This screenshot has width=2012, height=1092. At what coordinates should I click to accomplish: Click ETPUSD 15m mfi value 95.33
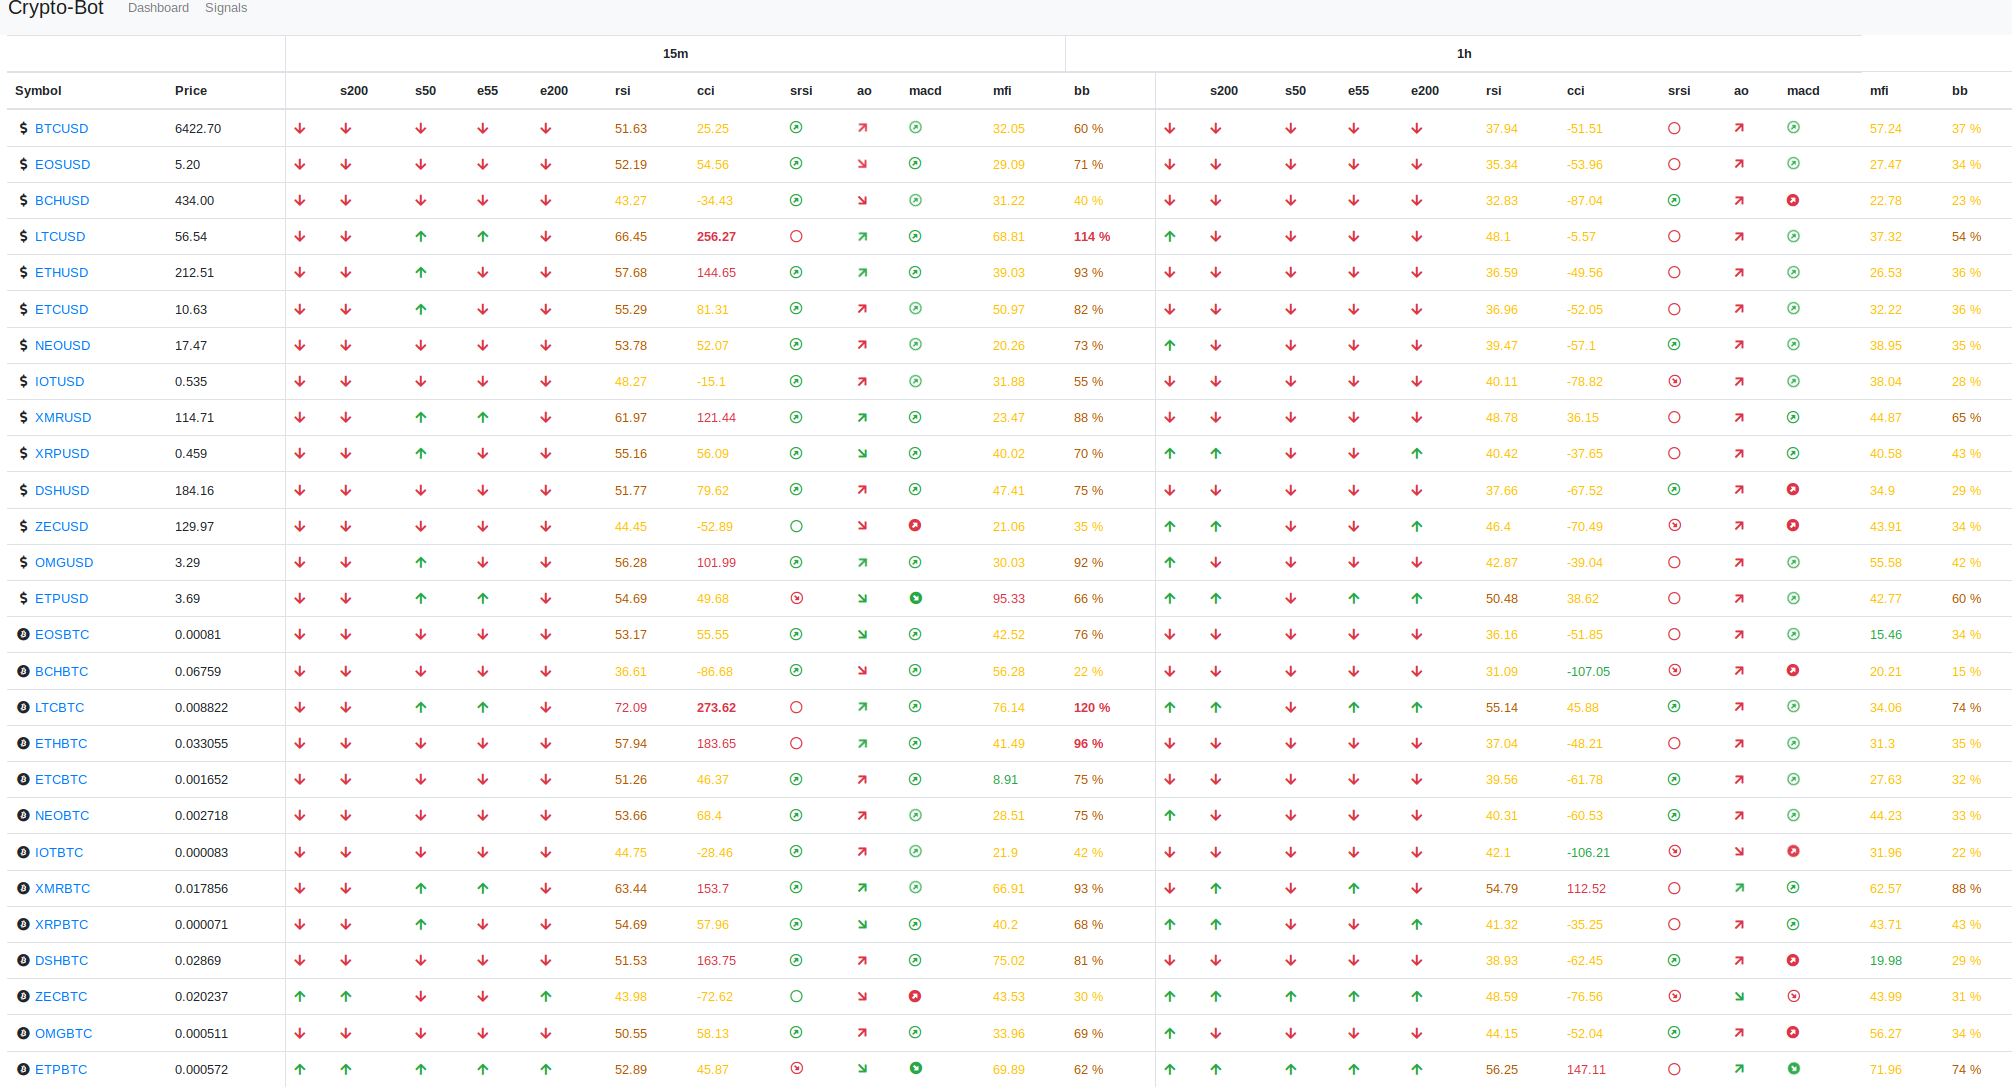[x=1009, y=598]
